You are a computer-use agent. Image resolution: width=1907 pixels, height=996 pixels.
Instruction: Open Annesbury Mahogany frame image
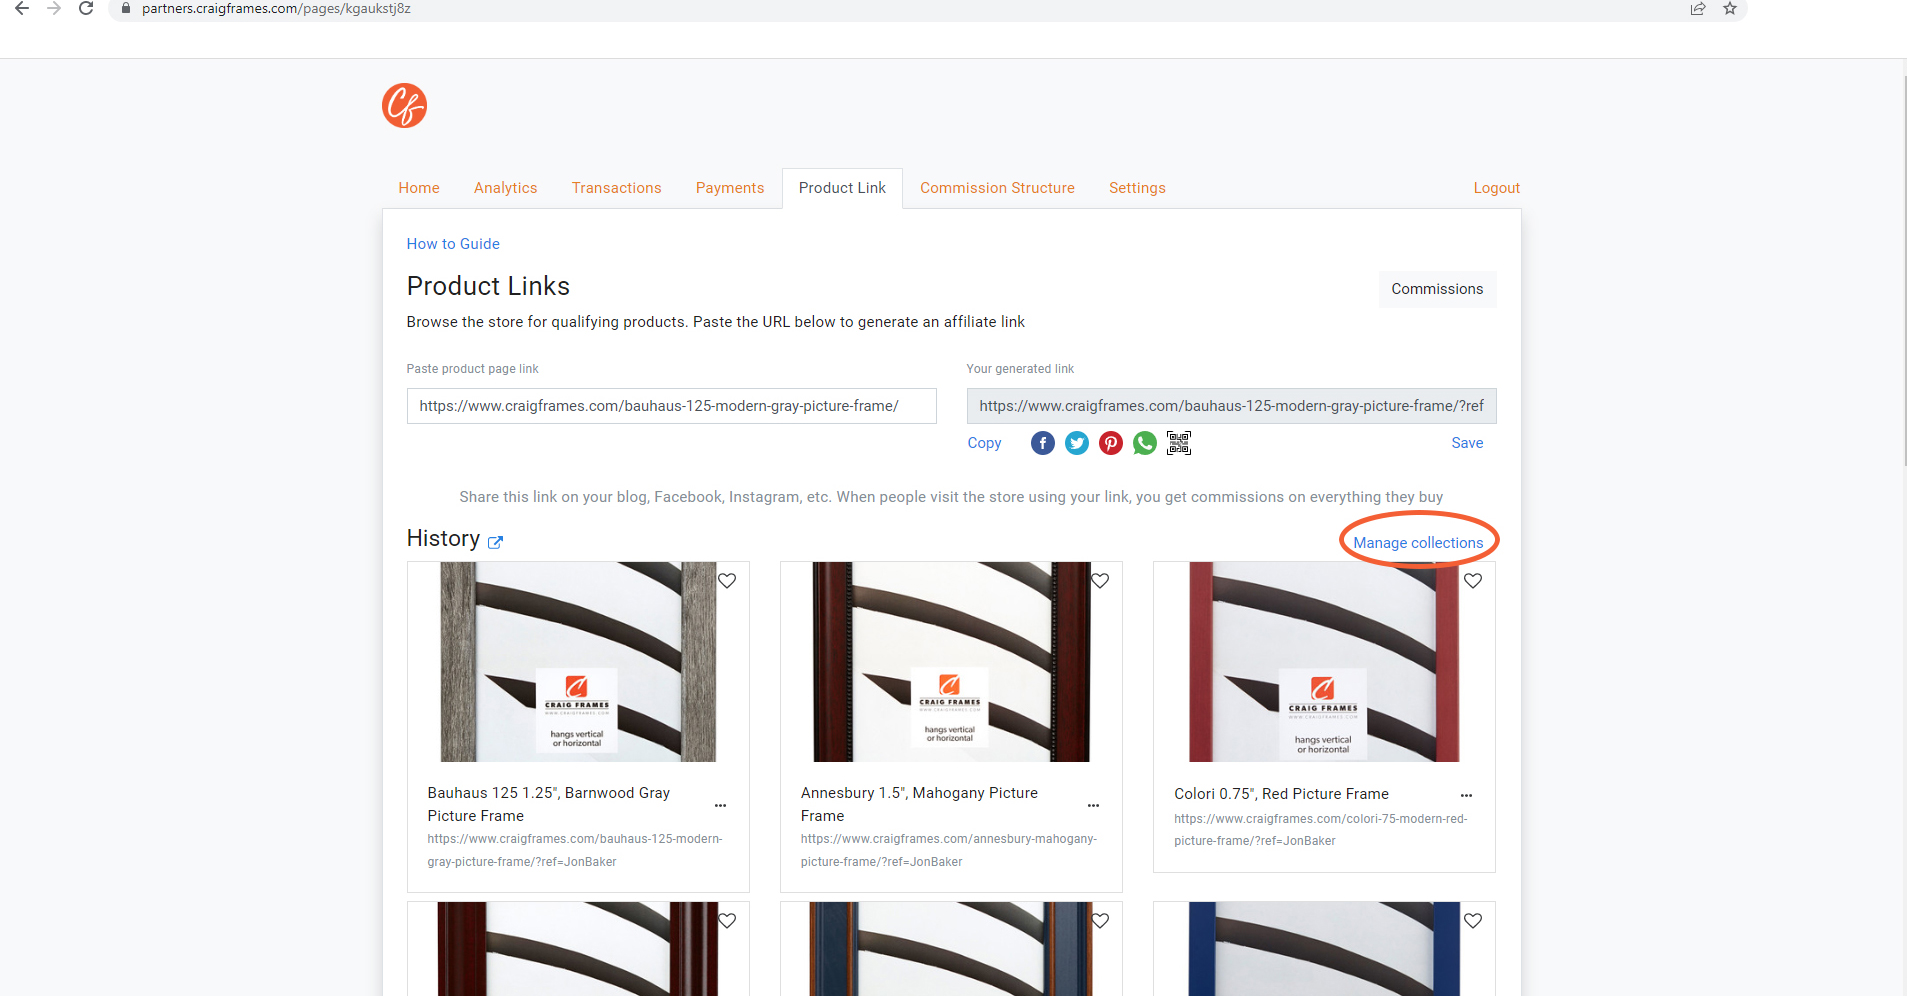pyautogui.click(x=951, y=662)
